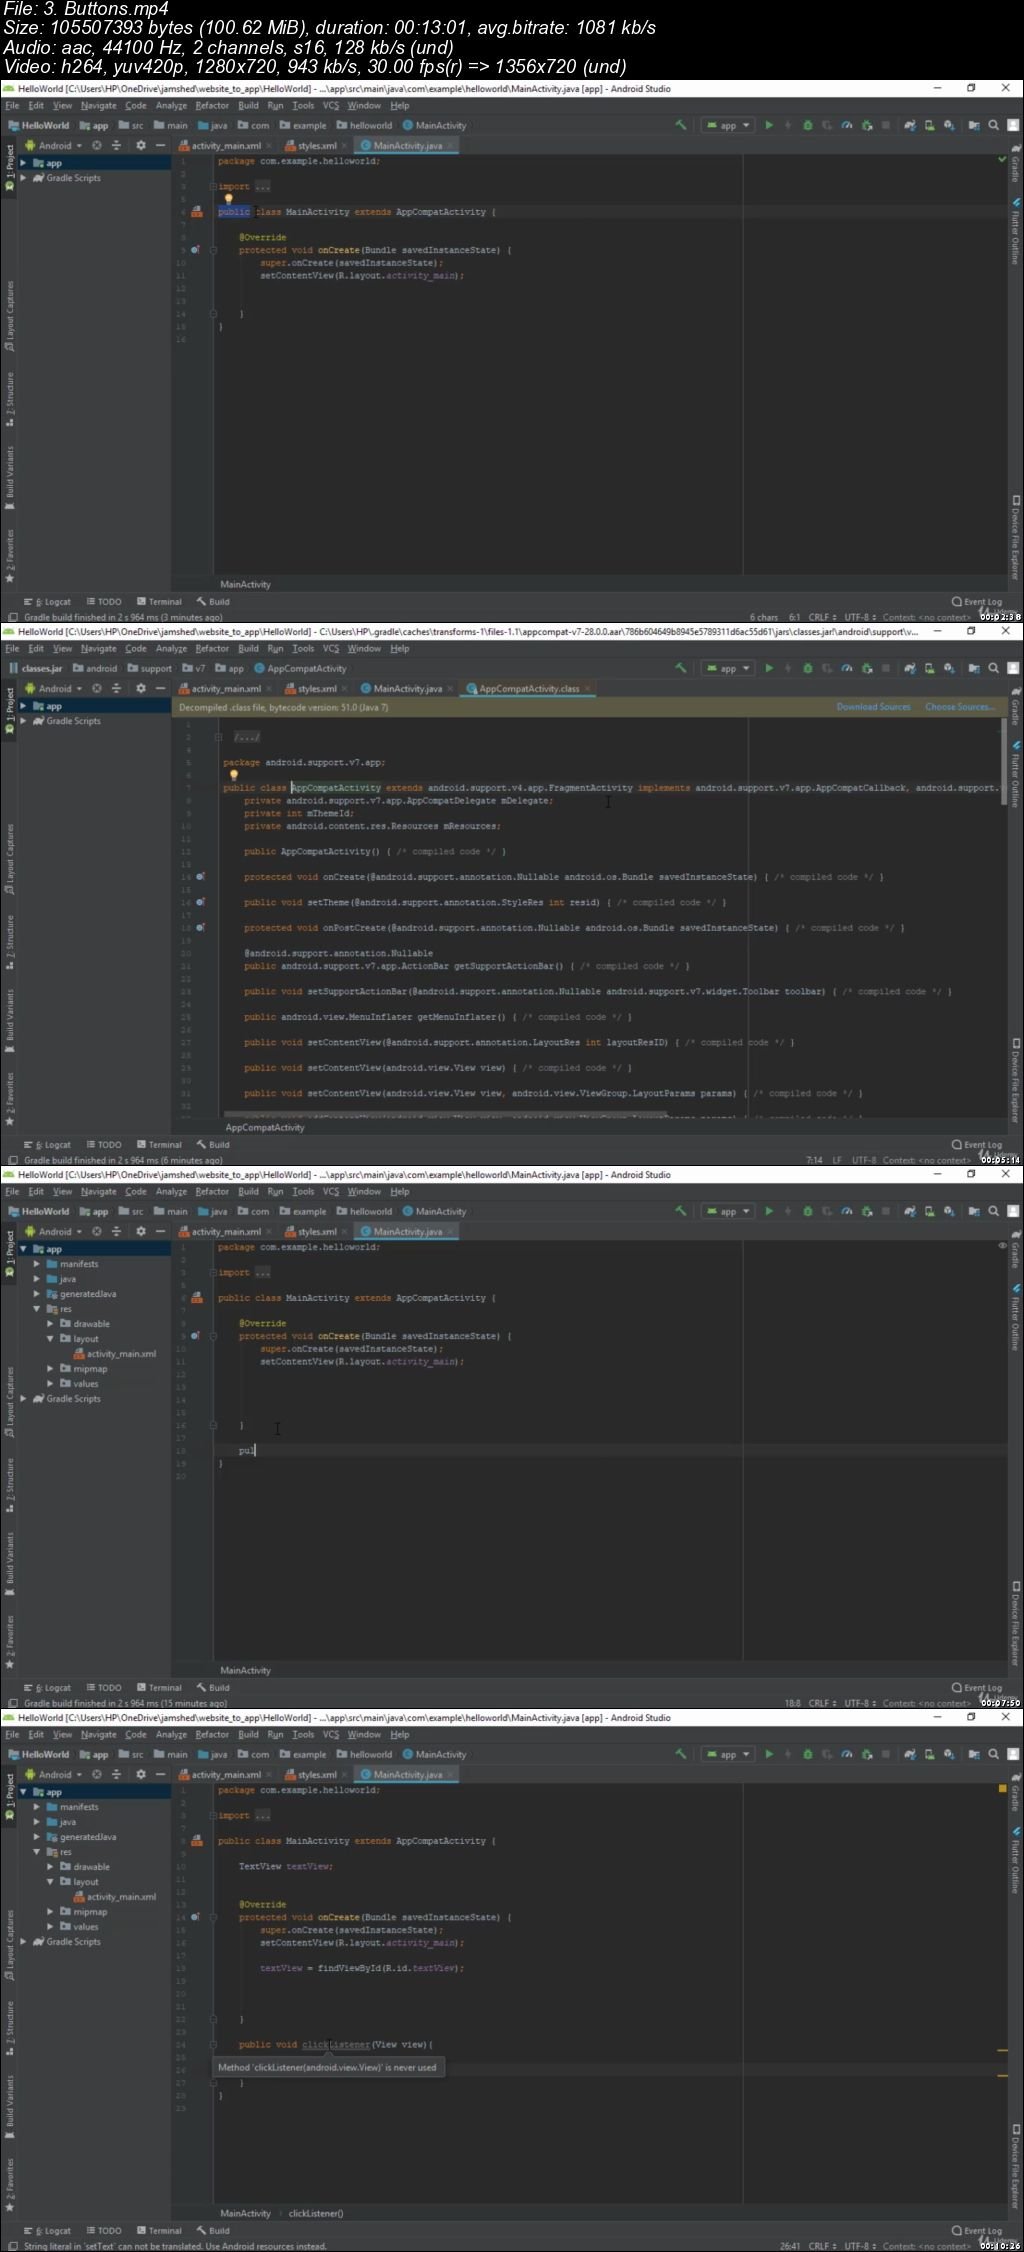
Task: Click Sync Project icon in the AppCompatActivity.class frame
Action: pos(910,668)
